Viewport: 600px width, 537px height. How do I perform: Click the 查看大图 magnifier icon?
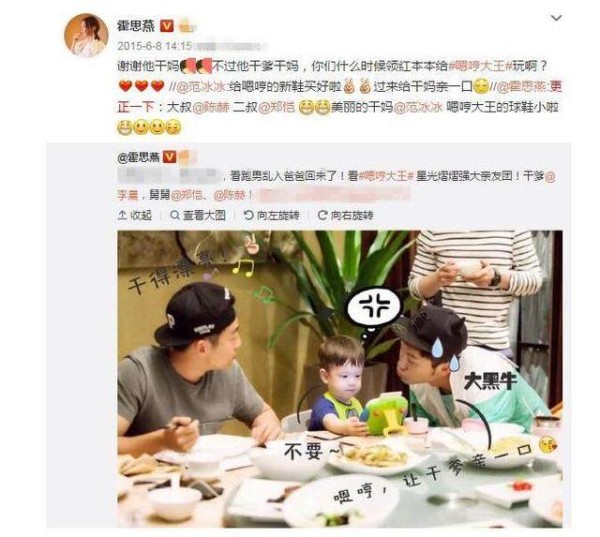174,215
